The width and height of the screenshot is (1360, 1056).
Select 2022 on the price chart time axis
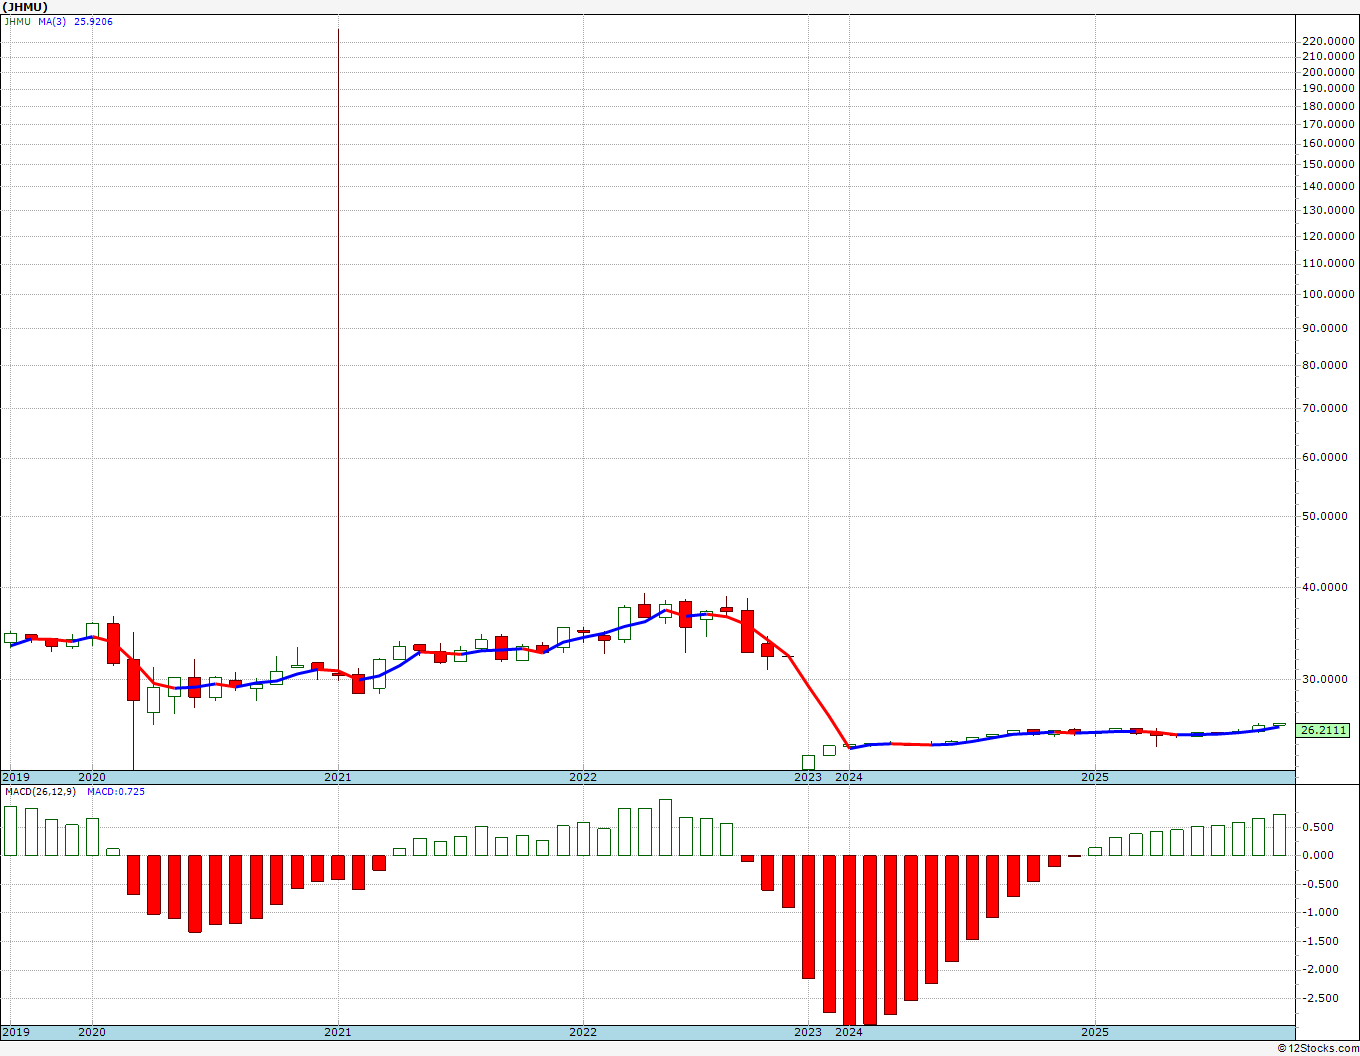583,777
